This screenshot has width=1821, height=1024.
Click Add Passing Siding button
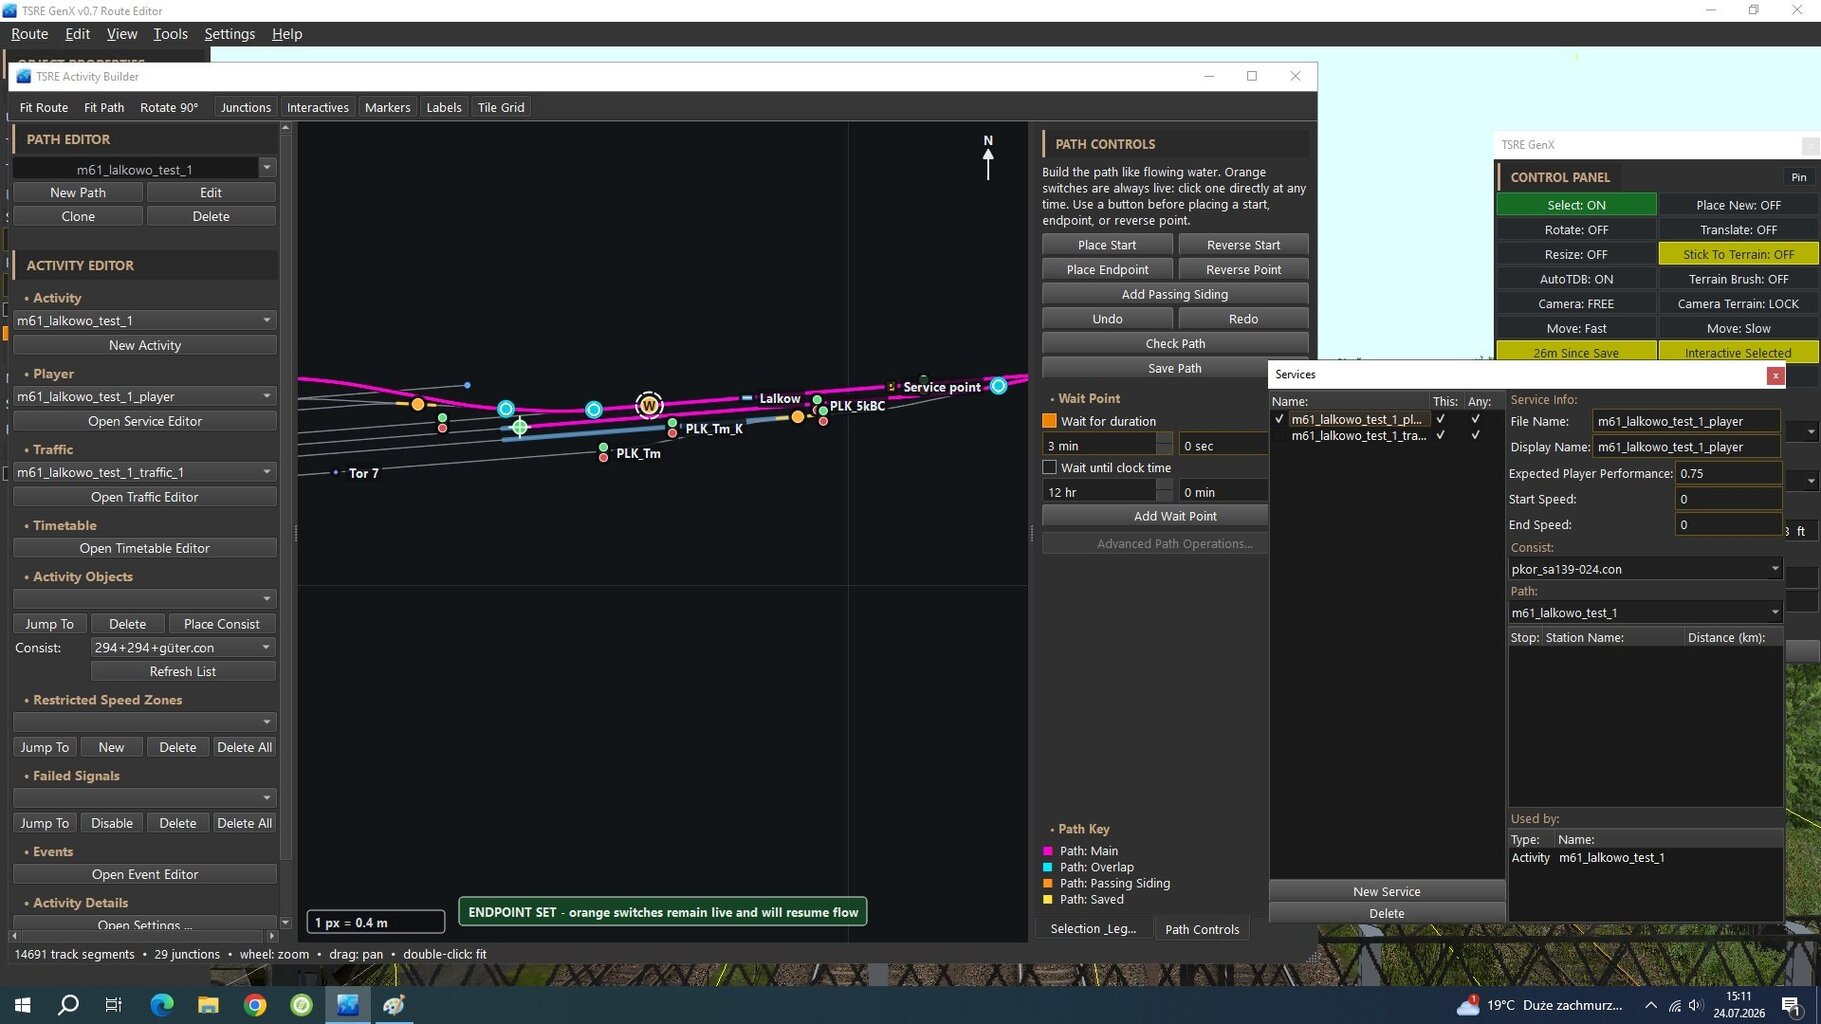pos(1175,294)
